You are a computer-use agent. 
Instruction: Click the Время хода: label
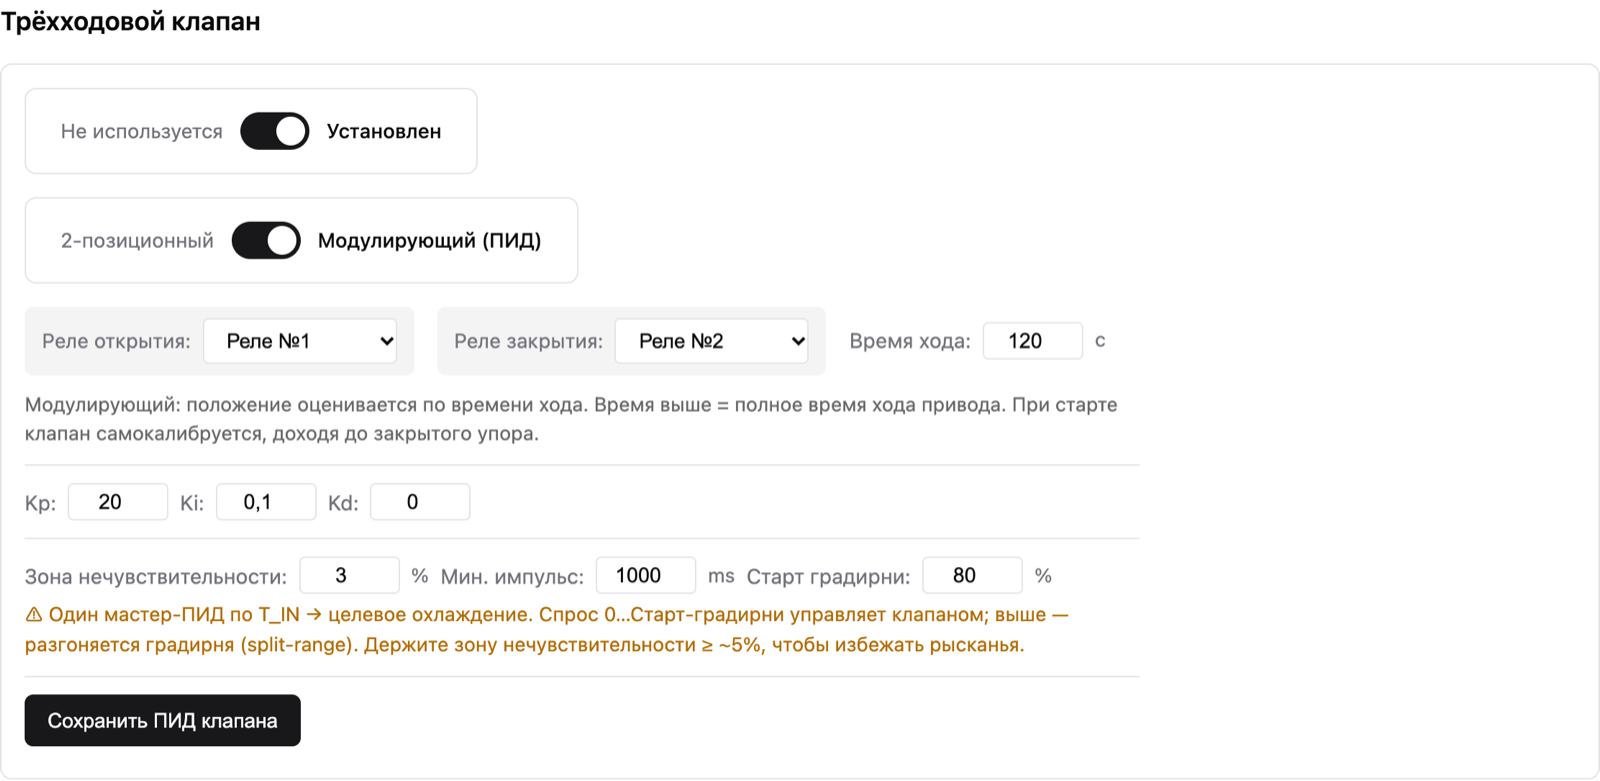pos(910,342)
